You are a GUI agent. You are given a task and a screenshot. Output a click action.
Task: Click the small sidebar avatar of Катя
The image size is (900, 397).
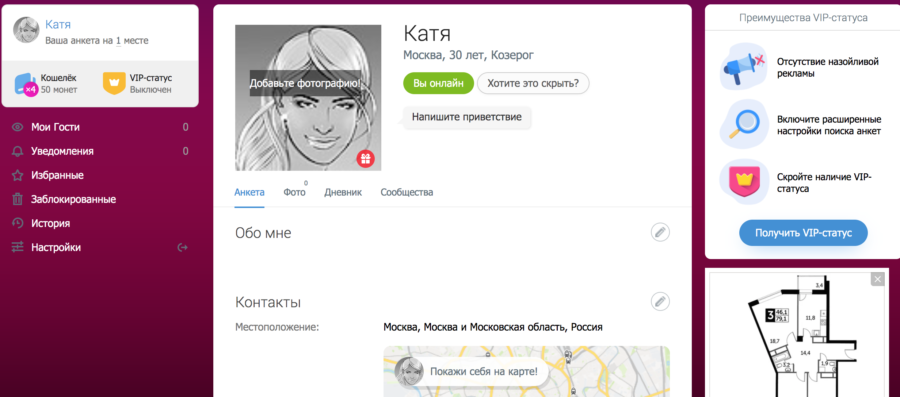coord(26,30)
